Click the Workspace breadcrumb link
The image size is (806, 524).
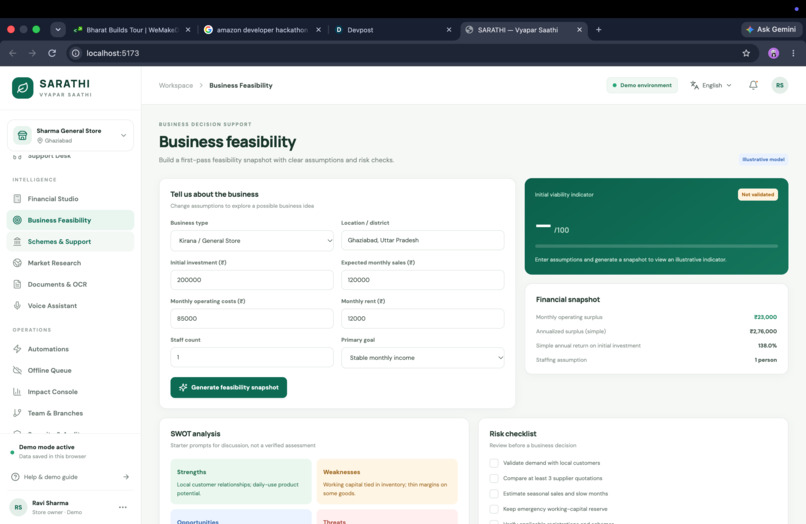[x=176, y=85]
